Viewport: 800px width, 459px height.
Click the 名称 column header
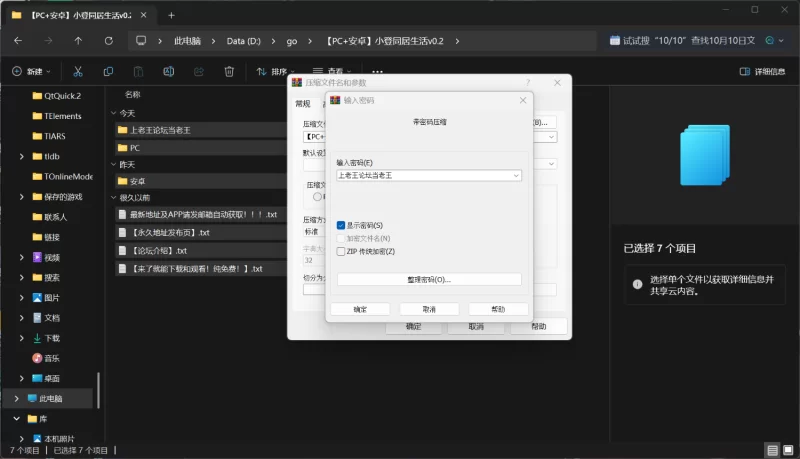tap(133, 94)
